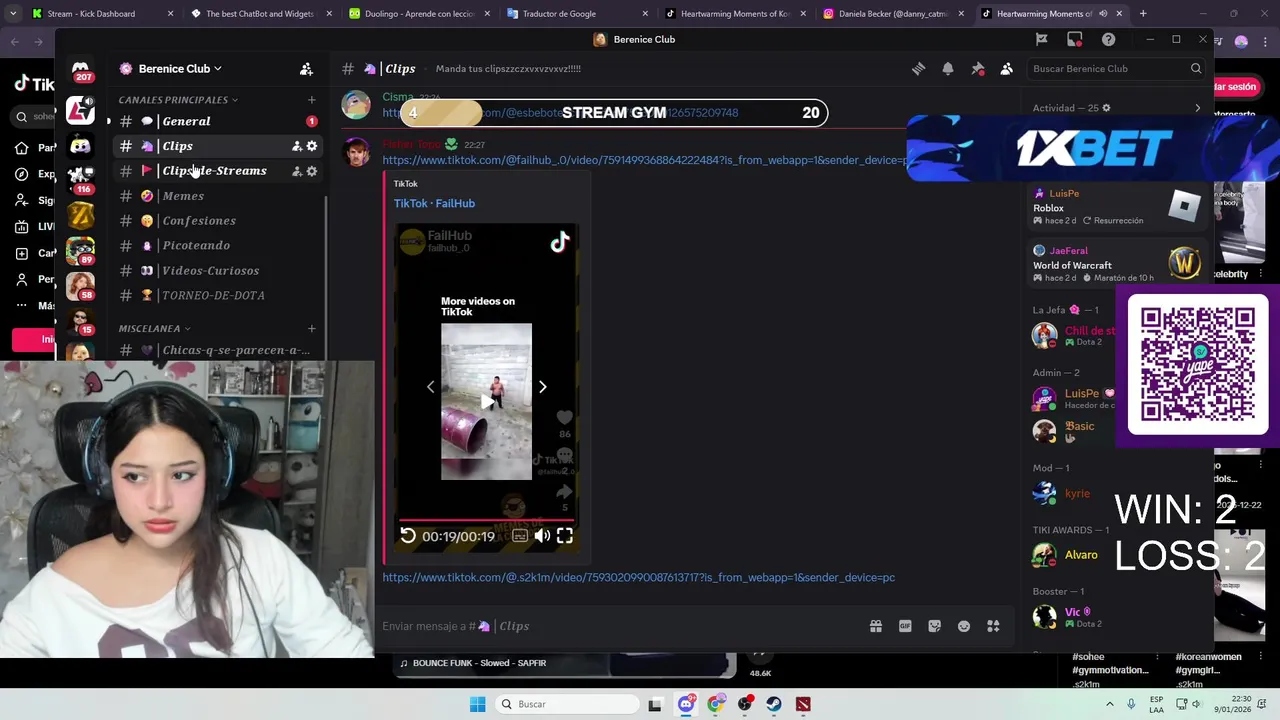
Task: Edit Clips channel gear icon
Action: (x=312, y=146)
